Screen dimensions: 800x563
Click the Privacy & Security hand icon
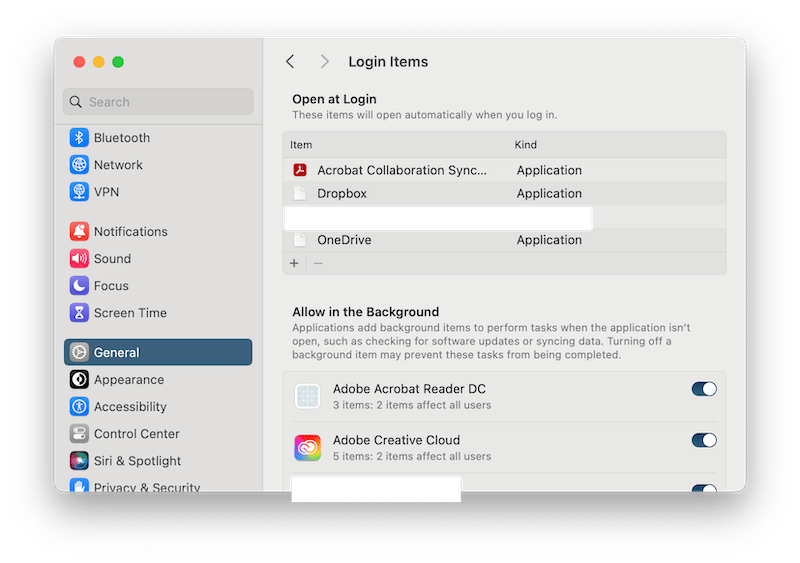pos(79,485)
